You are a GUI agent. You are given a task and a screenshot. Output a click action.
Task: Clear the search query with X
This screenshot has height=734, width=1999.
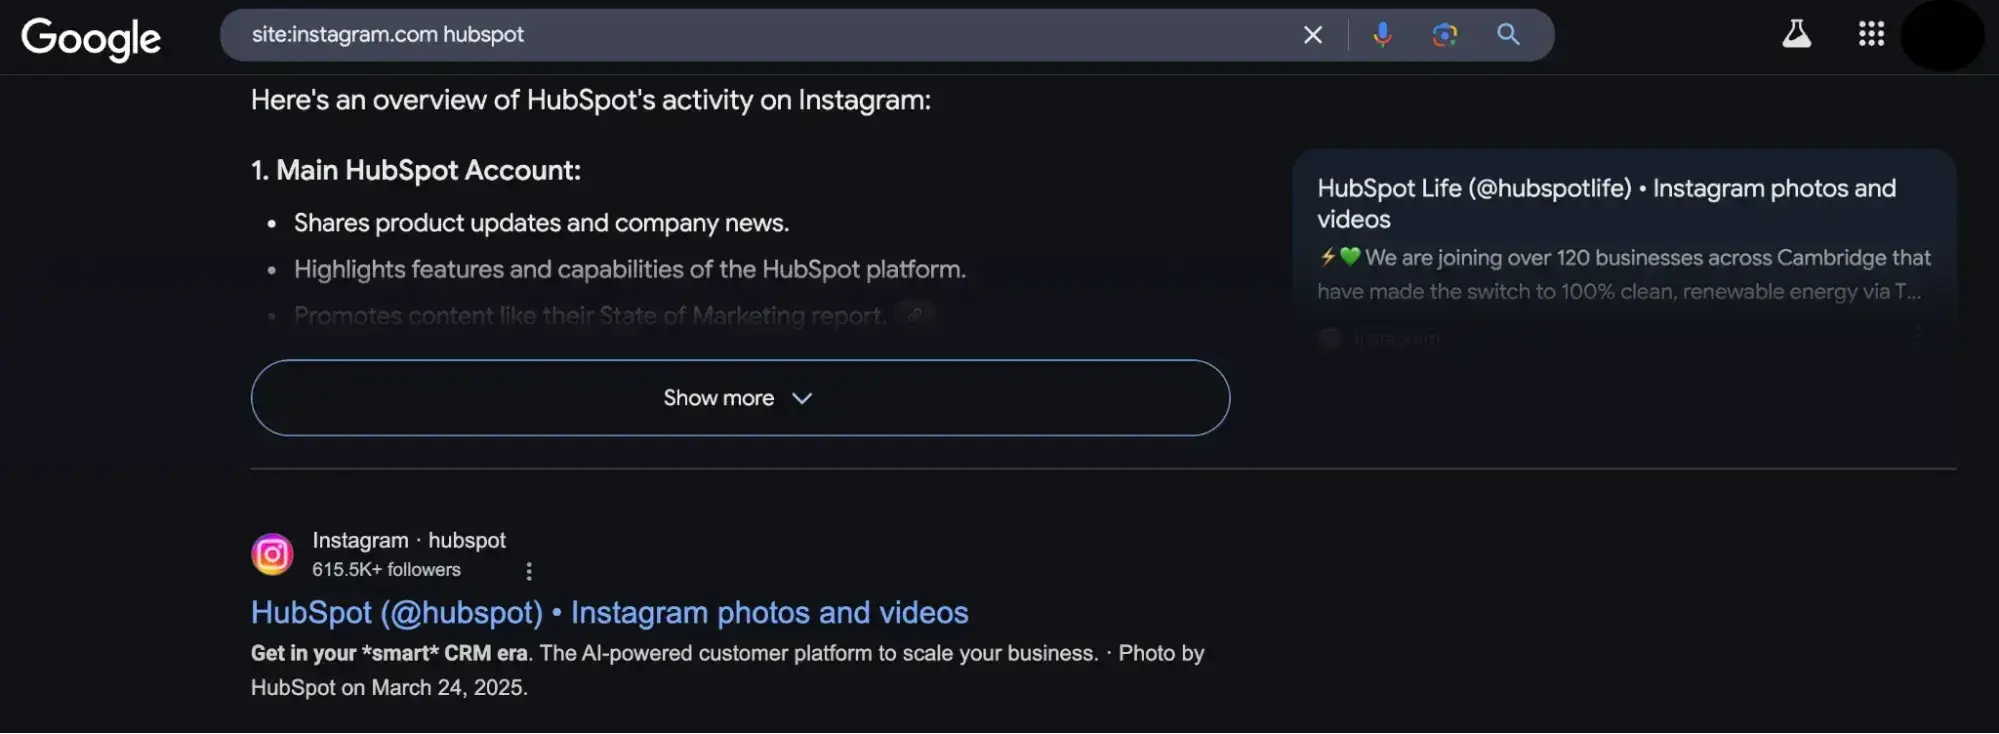coord(1312,35)
